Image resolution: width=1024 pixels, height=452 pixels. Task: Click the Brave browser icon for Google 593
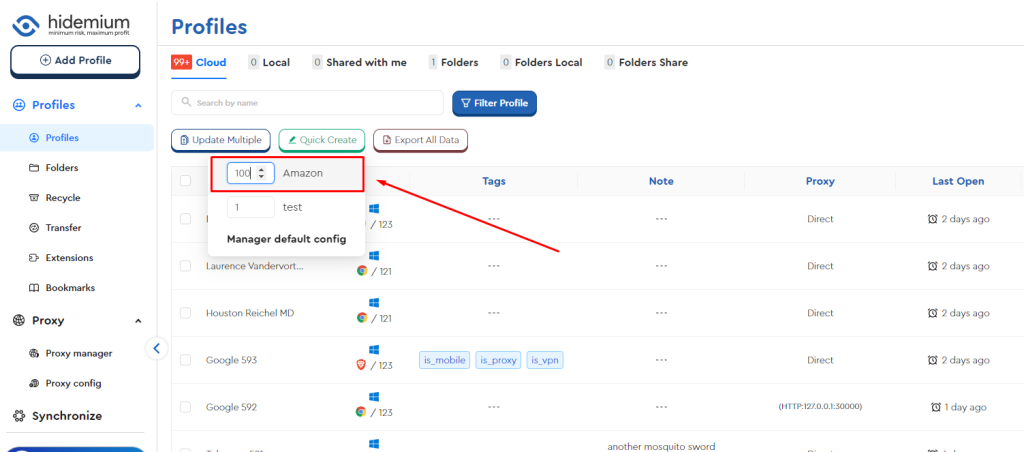pos(362,366)
